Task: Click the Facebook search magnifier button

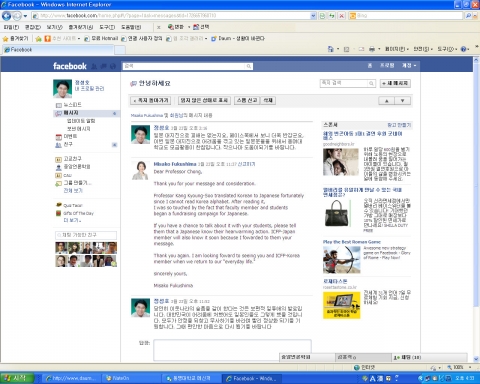Action: (x=249, y=66)
